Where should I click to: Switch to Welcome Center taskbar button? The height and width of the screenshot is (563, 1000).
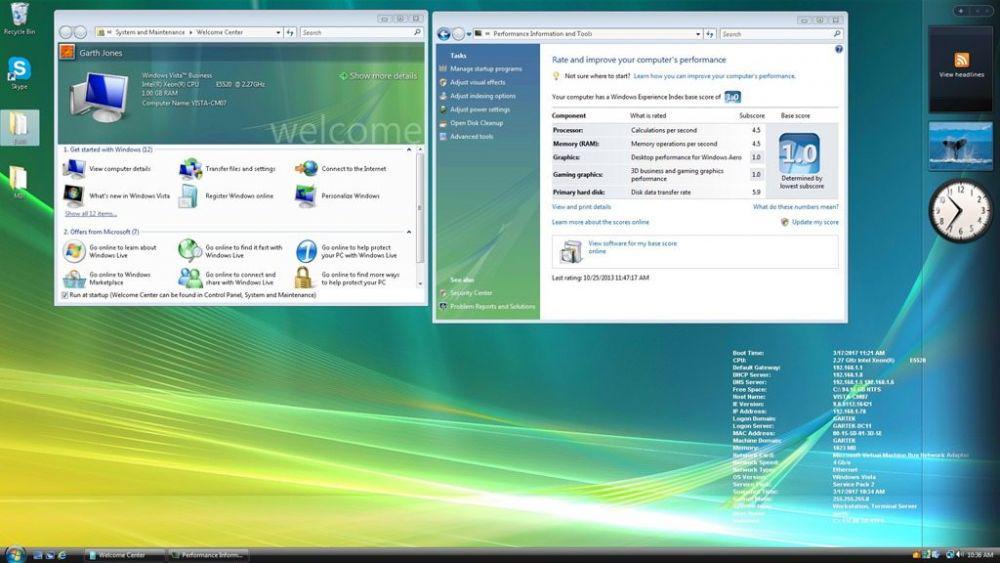point(124,555)
